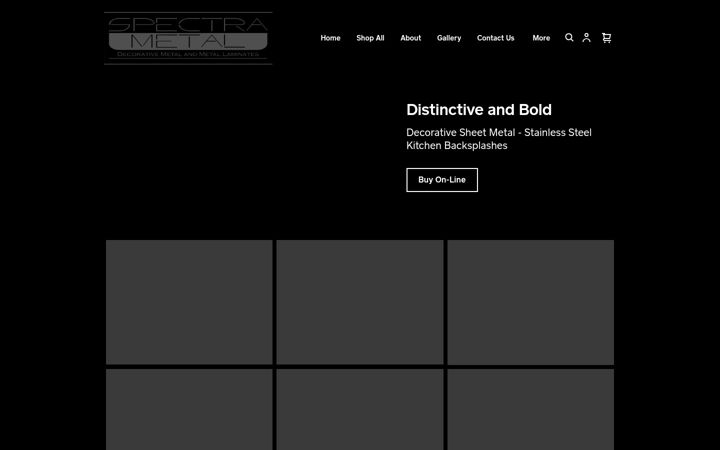This screenshot has height=450, width=720.
Task: Open the Contact Us menu item
Action: coord(495,38)
